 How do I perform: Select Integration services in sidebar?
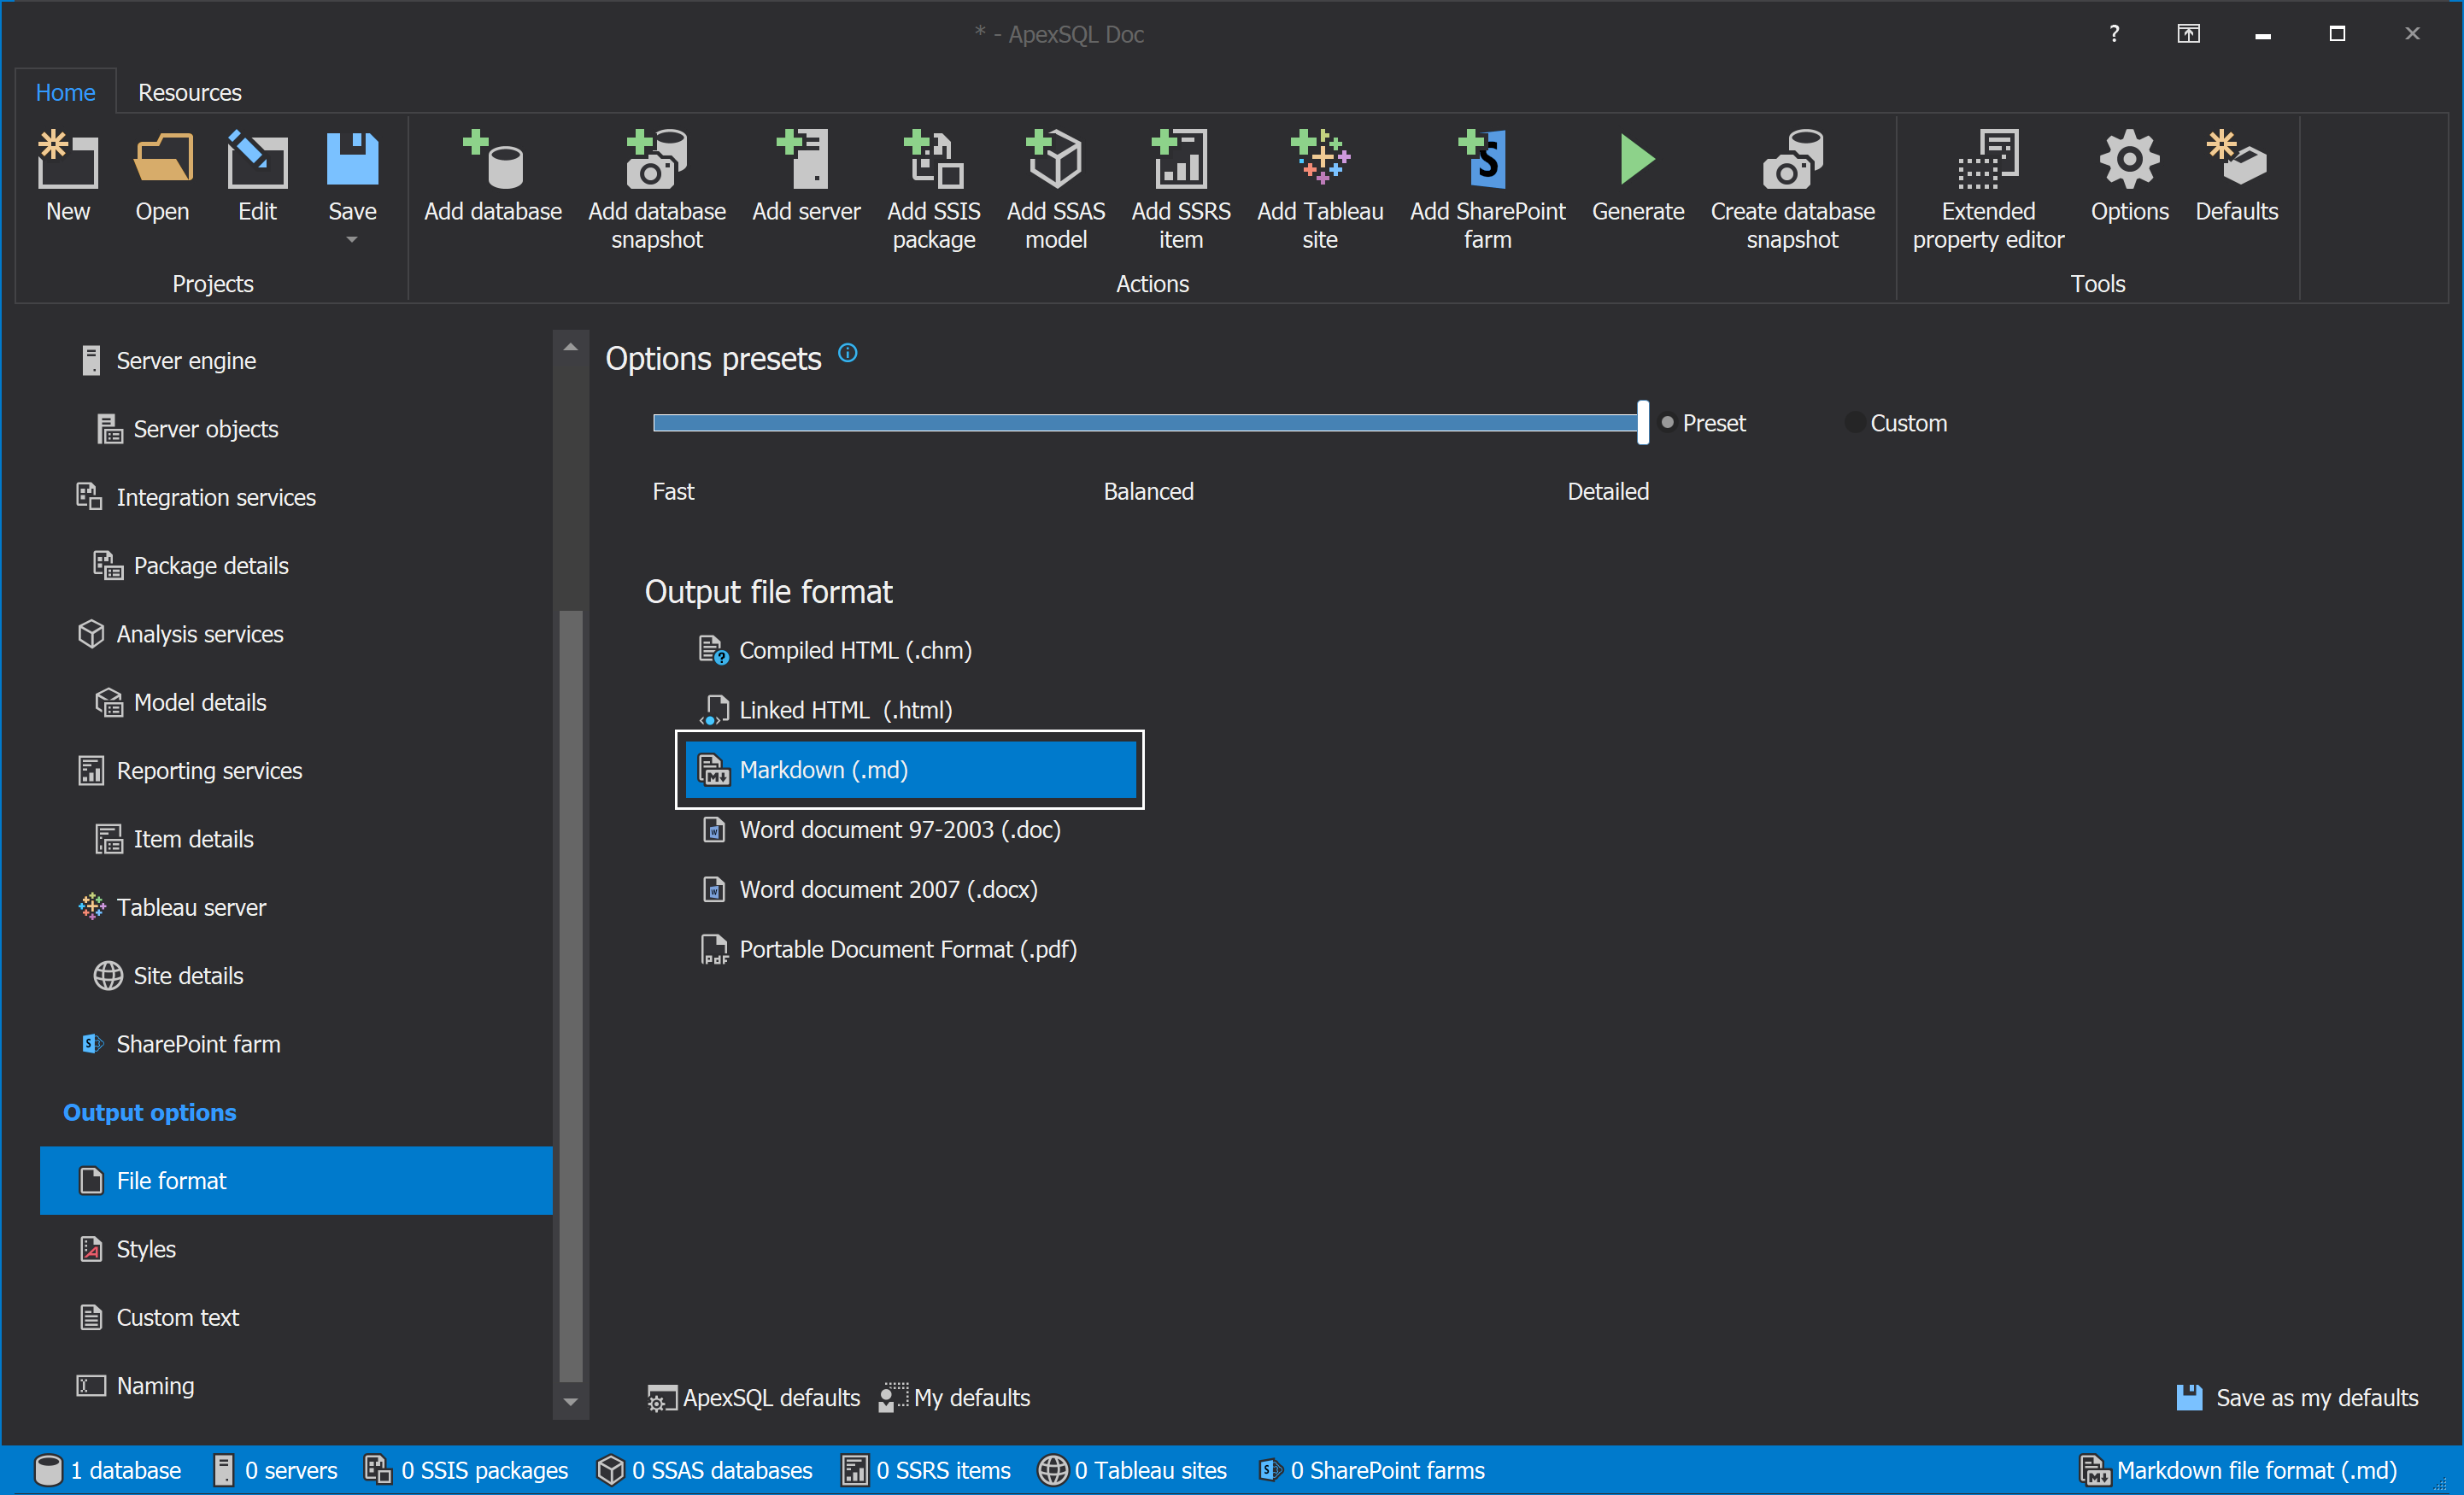pyautogui.click(x=296, y=497)
